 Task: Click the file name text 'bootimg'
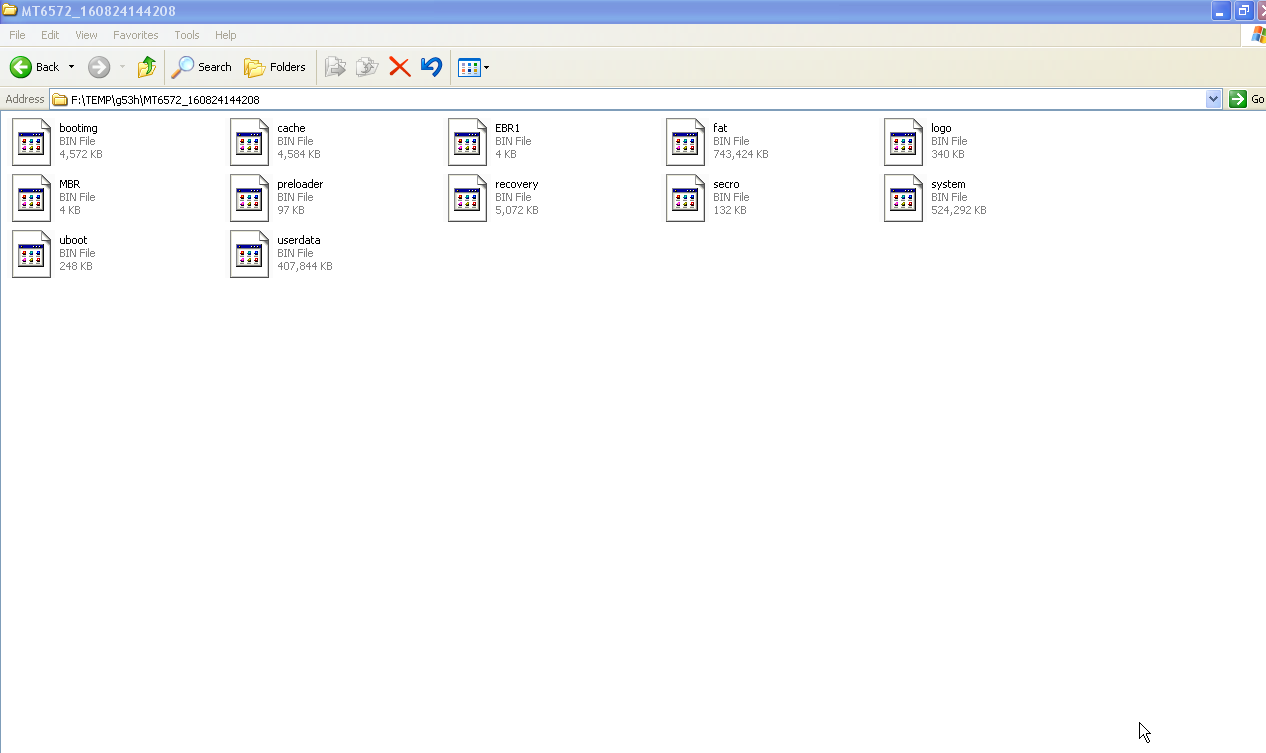pos(78,128)
